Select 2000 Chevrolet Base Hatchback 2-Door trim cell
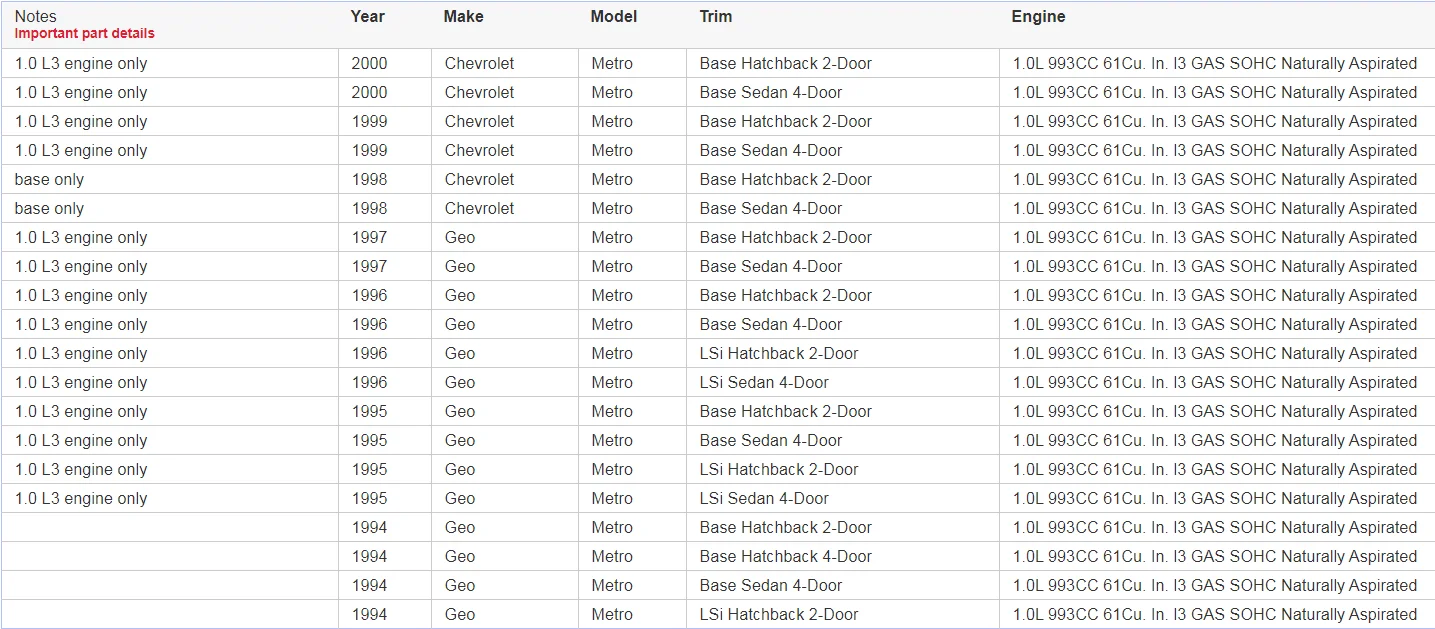 (843, 64)
